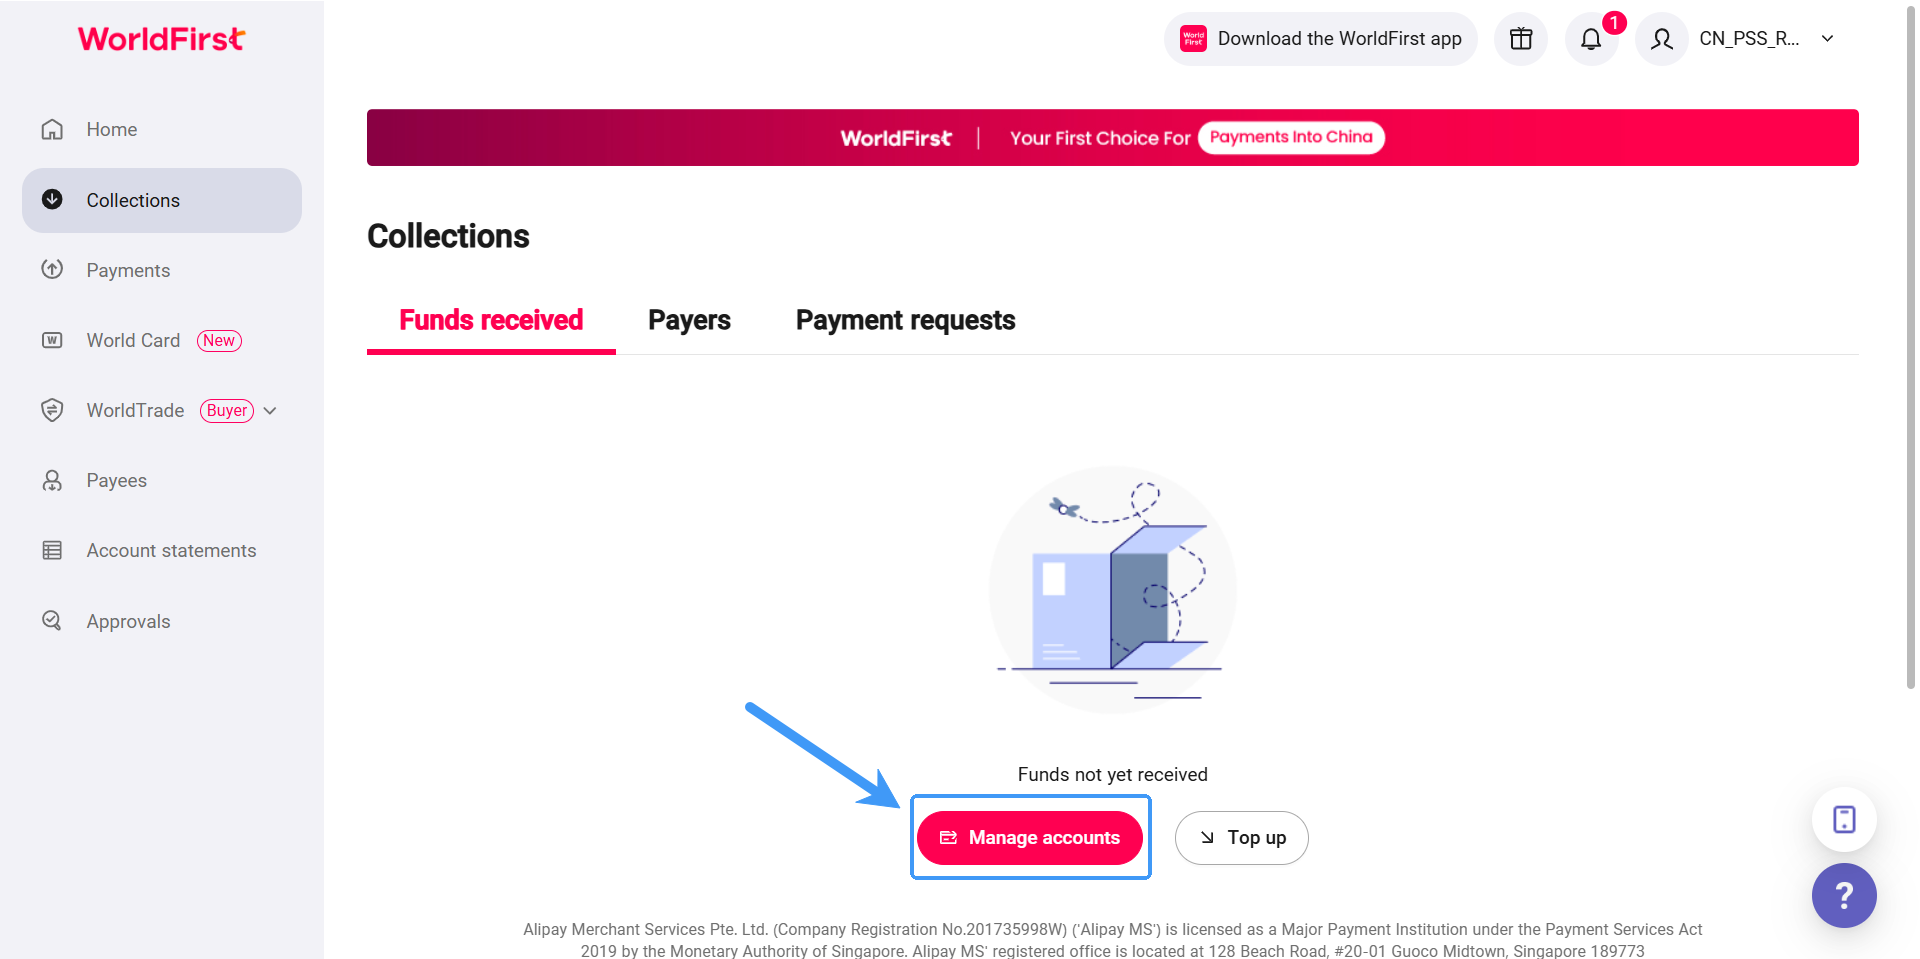The image size is (1920, 959).
Task: Switch to the Payment requests tab
Action: (905, 320)
